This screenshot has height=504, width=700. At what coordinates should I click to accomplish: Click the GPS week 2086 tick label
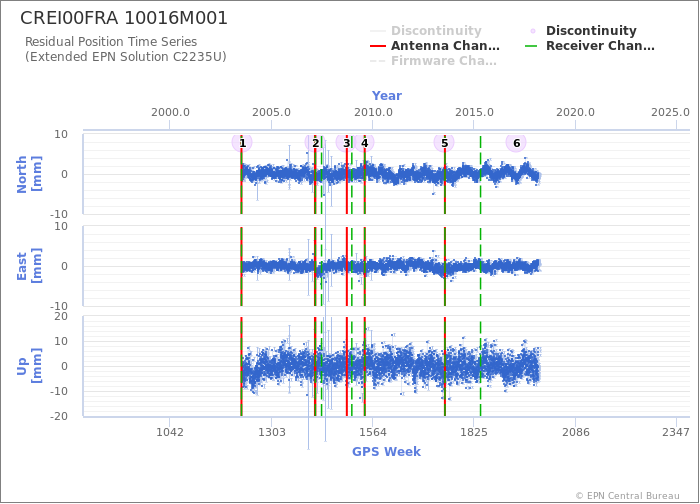coord(575,432)
